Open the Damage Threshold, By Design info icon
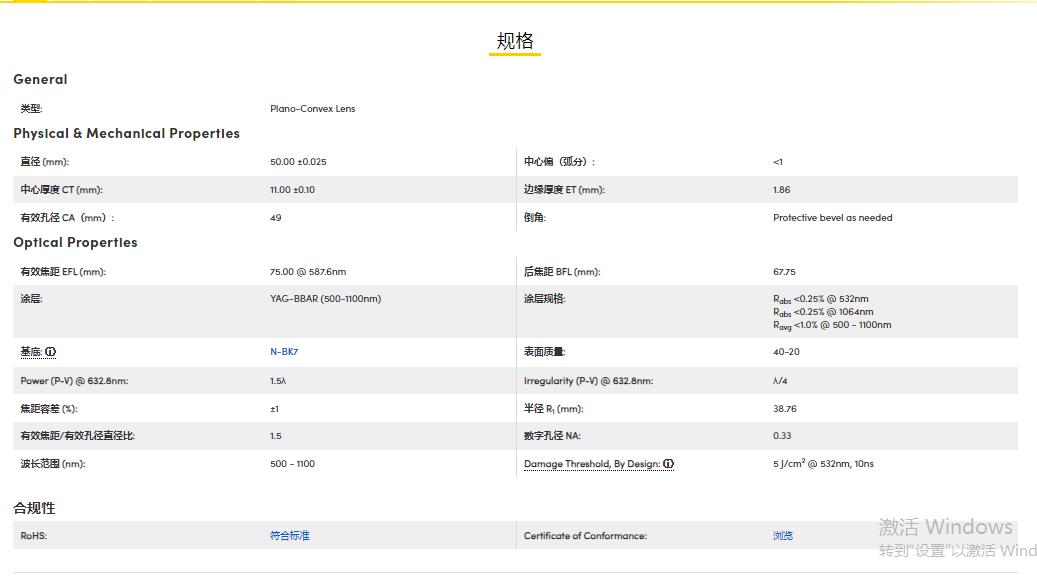1037x584 pixels. (667, 463)
